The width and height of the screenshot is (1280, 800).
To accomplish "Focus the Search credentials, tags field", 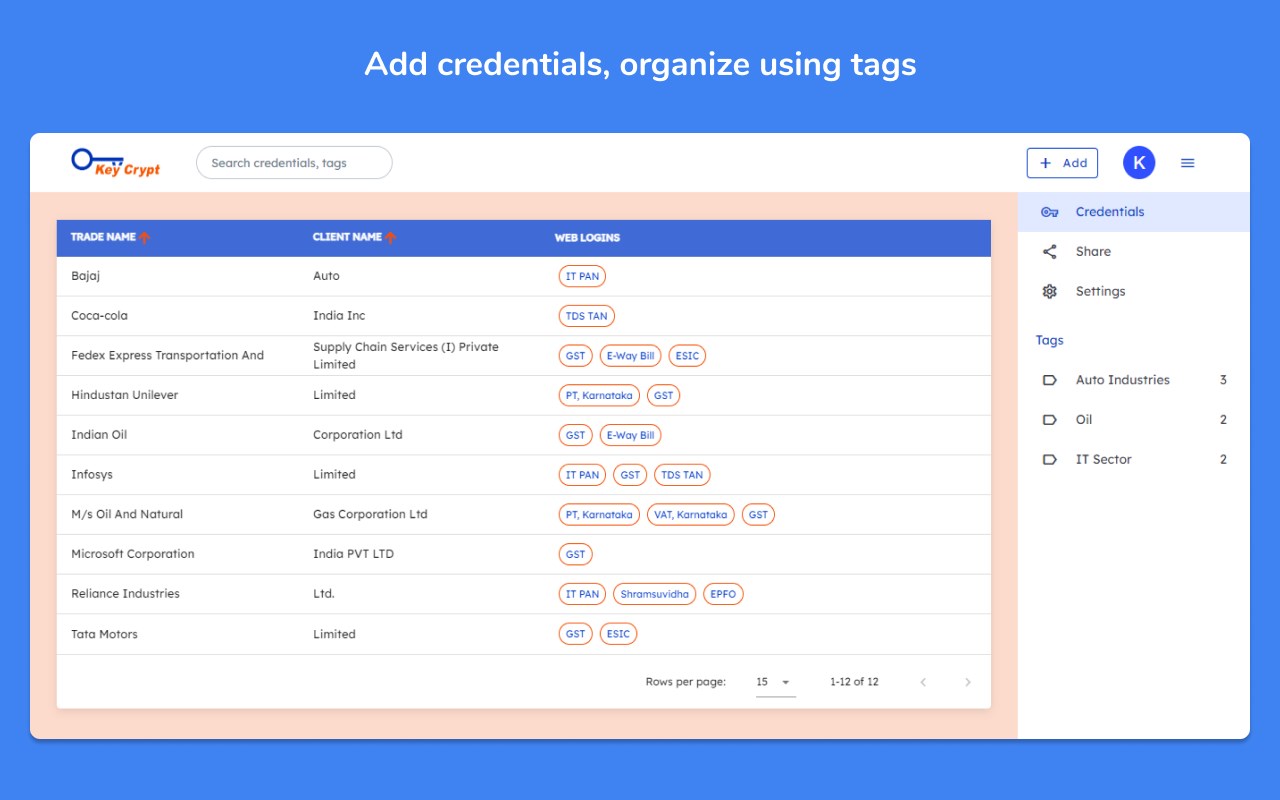I will [x=294, y=163].
